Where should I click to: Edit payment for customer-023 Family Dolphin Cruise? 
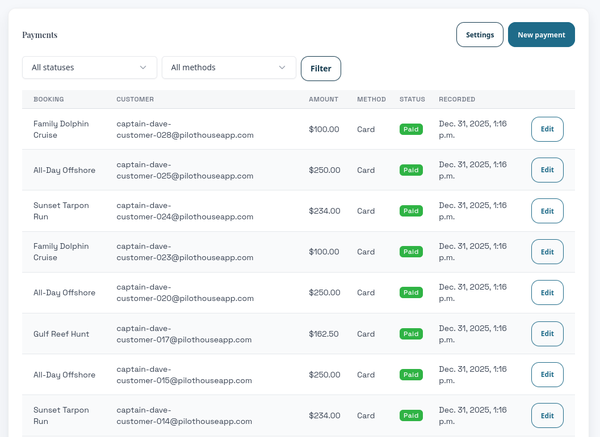pos(547,252)
